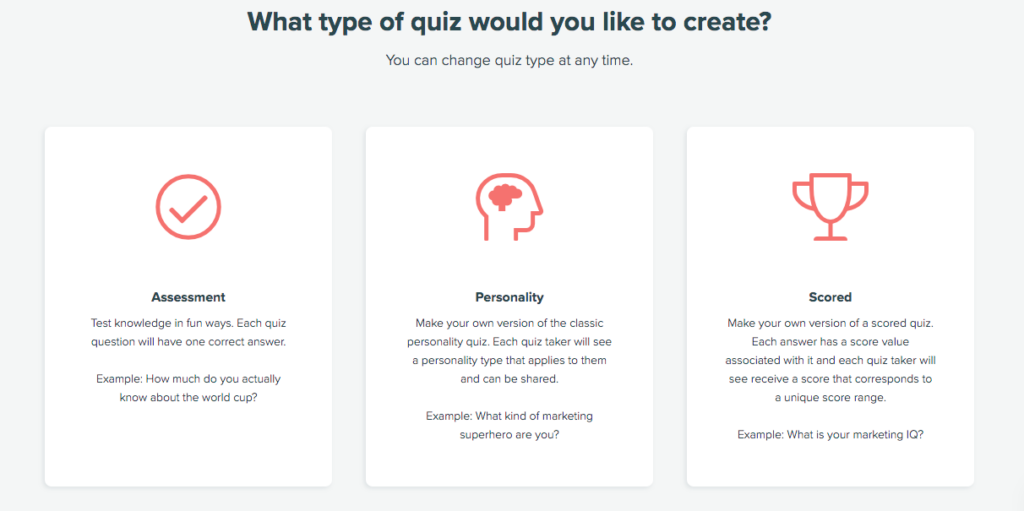Choose the Assessment quiz type card
The image size is (1024, 511).
click(188, 306)
